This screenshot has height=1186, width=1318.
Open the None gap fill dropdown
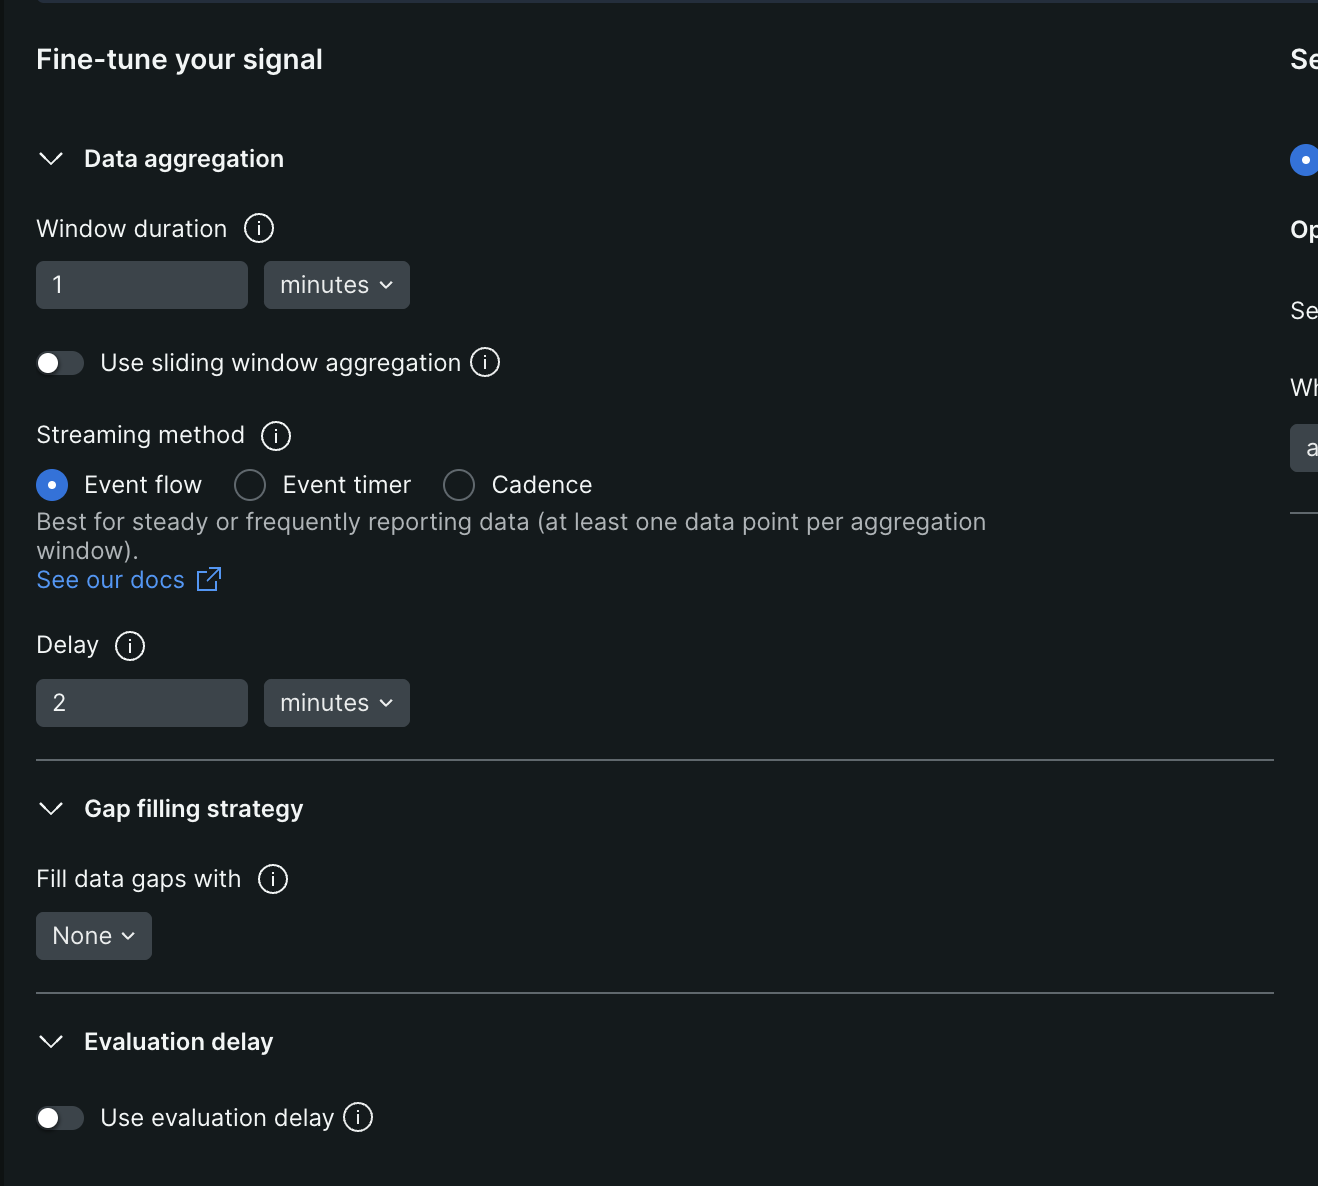pyautogui.click(x=94, y=936)
